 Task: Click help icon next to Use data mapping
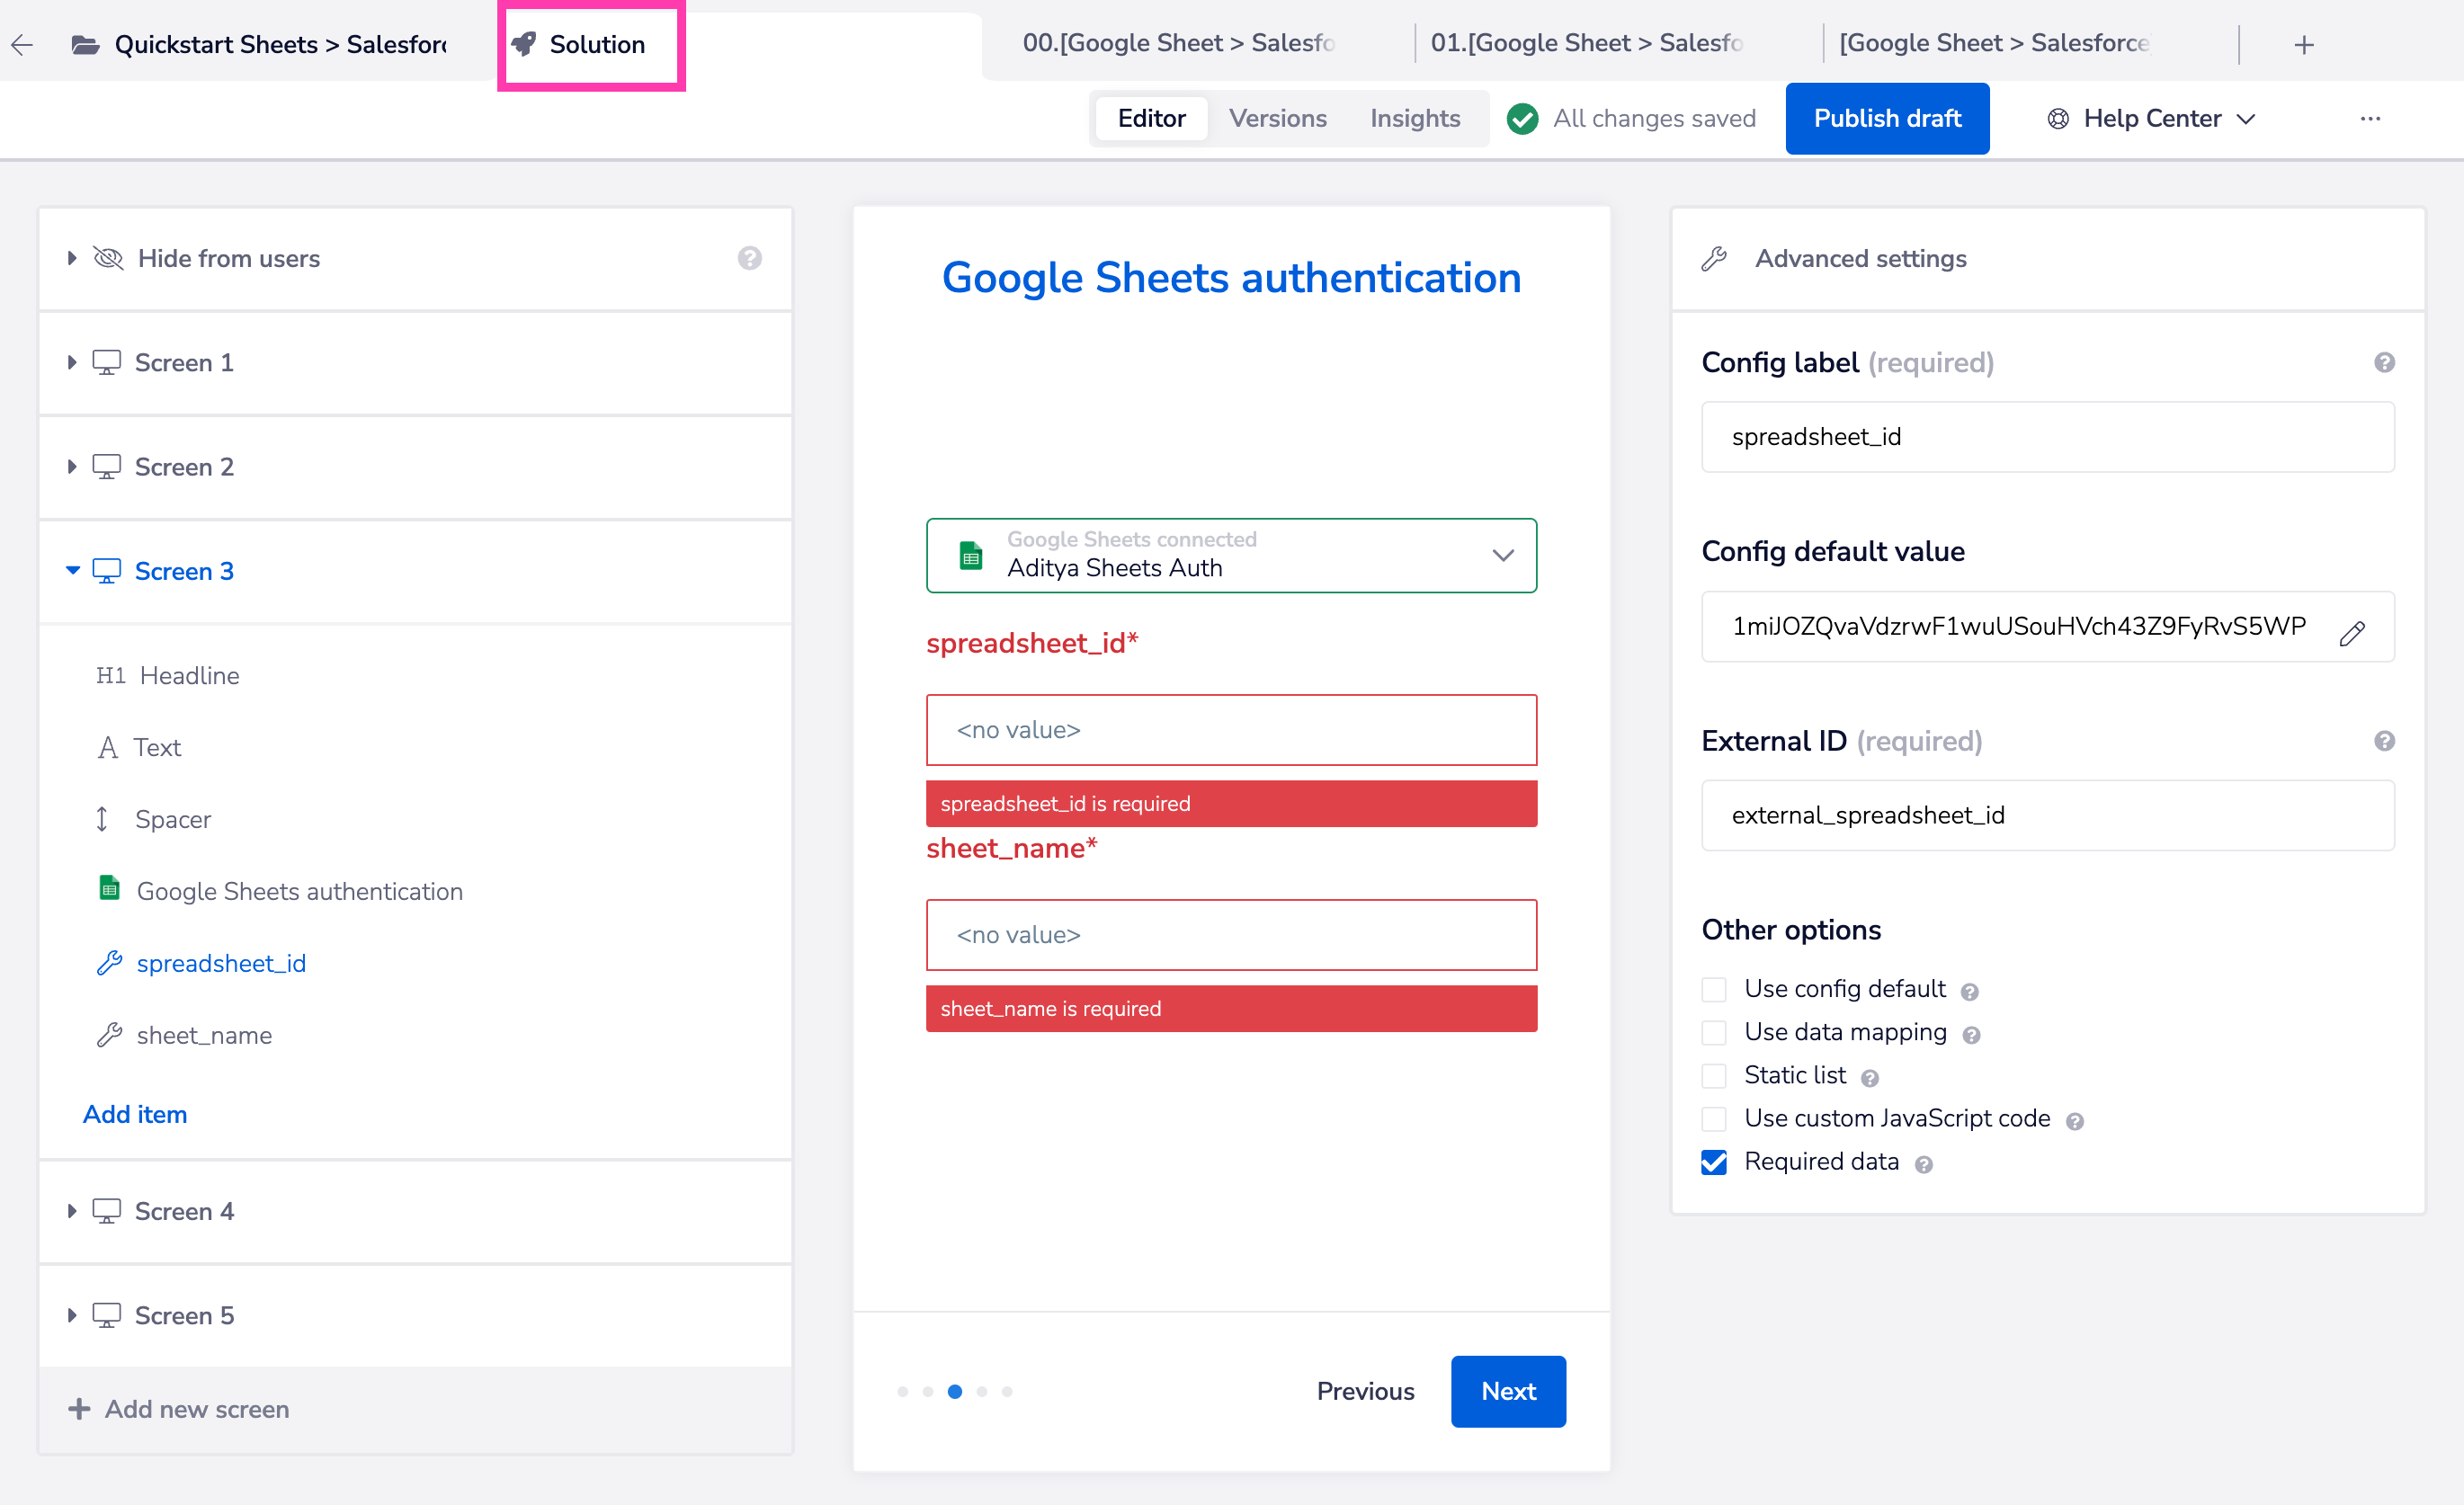(x=1971, y=1035)
